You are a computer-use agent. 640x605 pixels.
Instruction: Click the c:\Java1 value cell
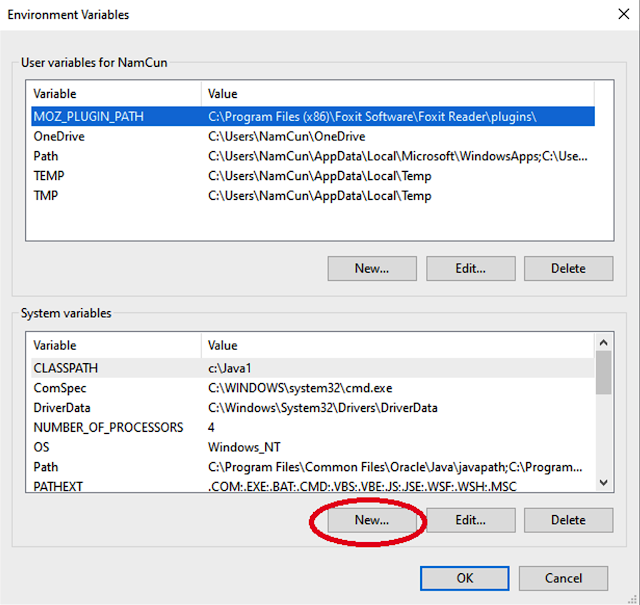pyautogui.click(x=229, y=368)
